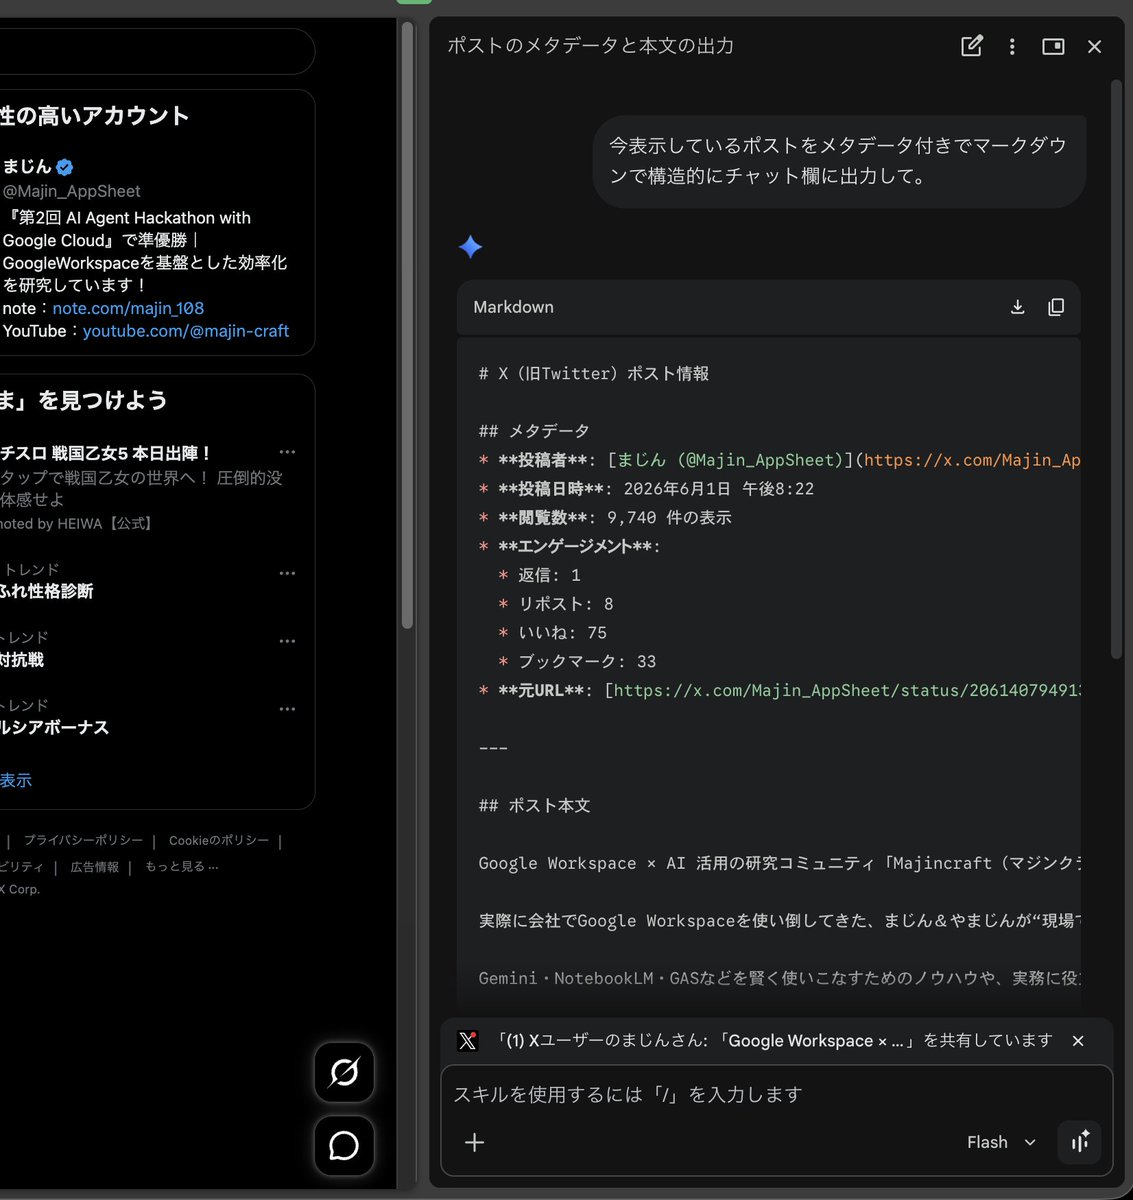Open more options for 戦国乙女5 promoted trend
Viewport: 1133px width, 1200px height.
287,452
